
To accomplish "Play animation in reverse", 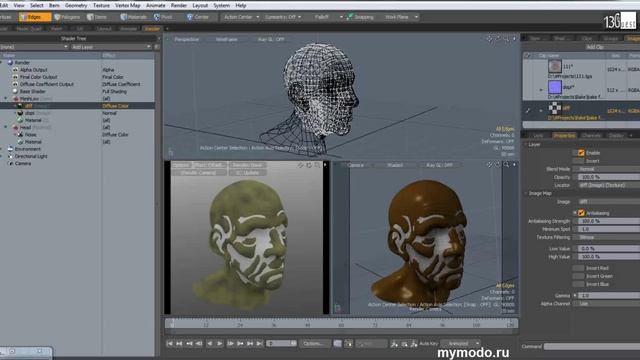I will [x=210, y=344].
